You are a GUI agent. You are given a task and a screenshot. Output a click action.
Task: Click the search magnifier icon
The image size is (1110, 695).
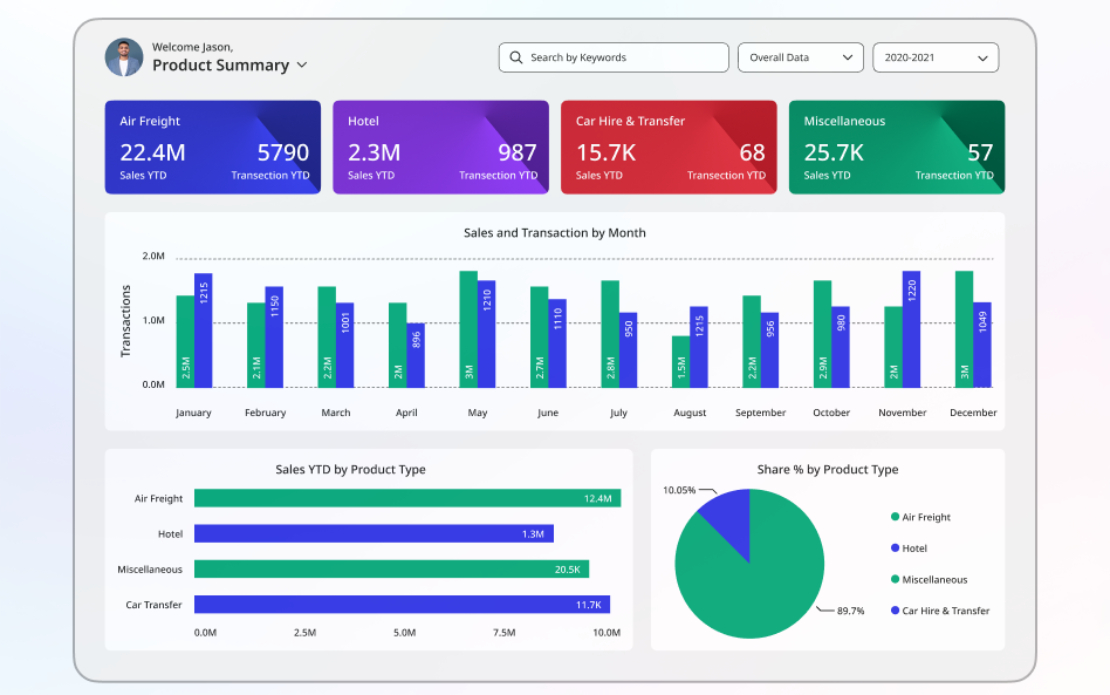pyautogui.click(x=516, y=57)
